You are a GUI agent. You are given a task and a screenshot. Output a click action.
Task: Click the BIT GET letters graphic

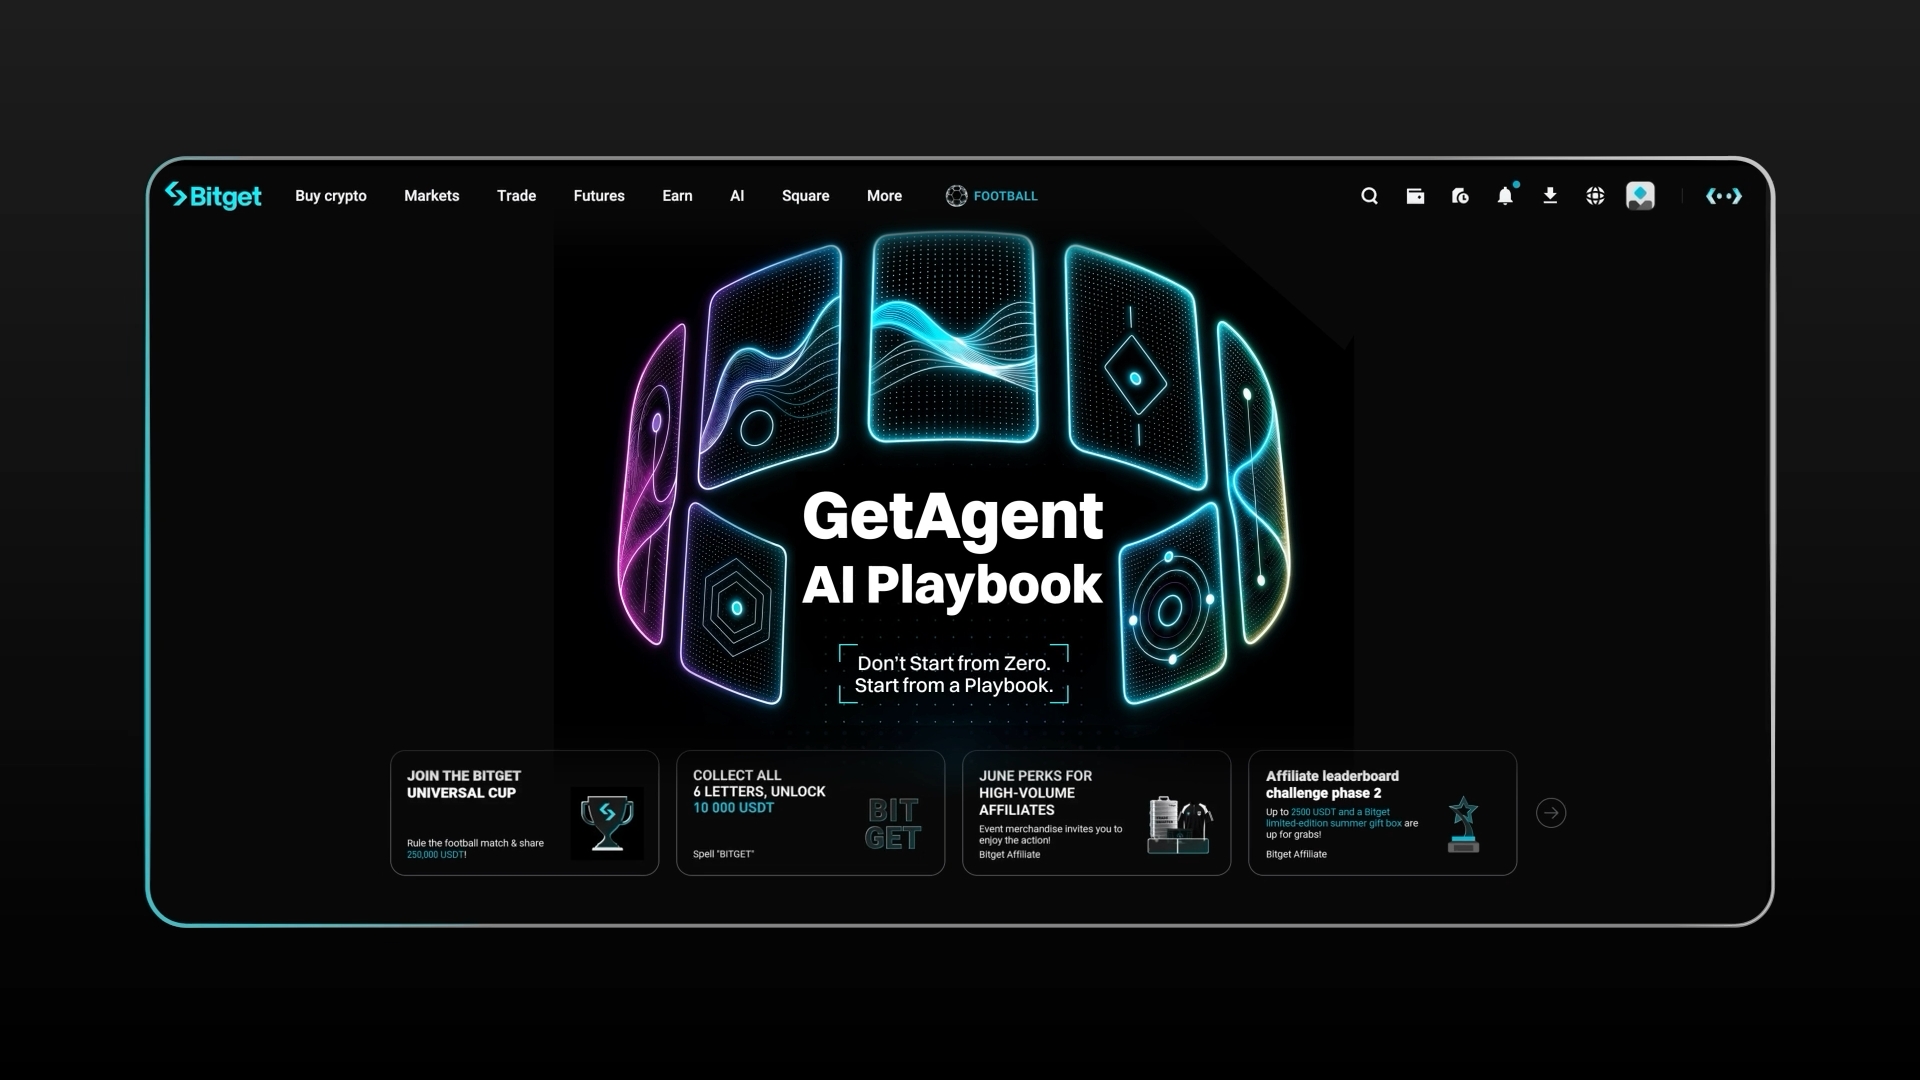click(x=893, y=824)
